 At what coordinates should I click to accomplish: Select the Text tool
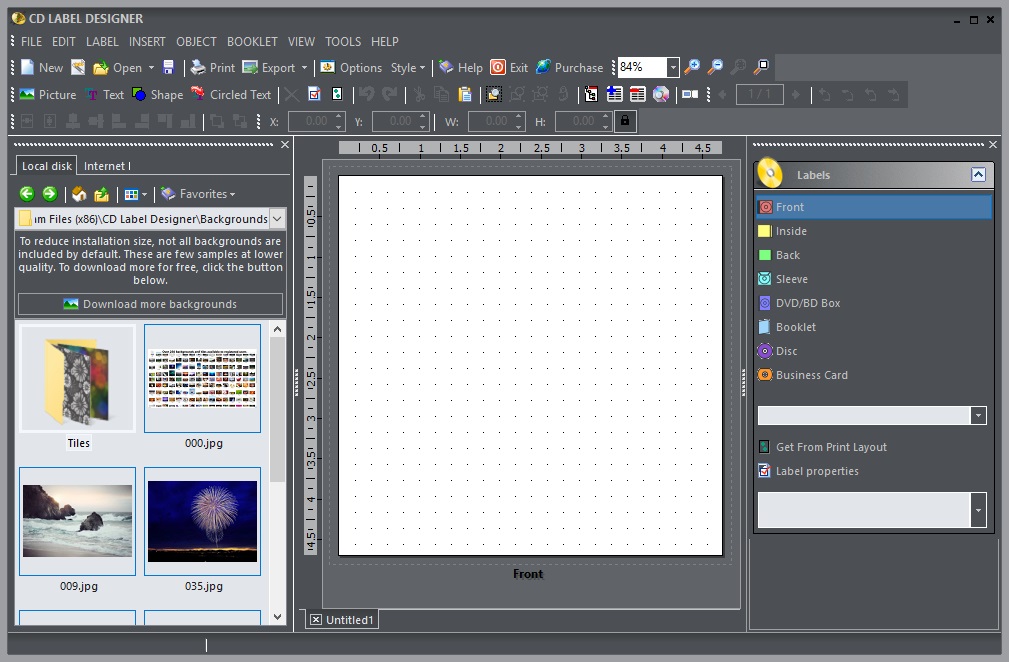coord(105,94)
